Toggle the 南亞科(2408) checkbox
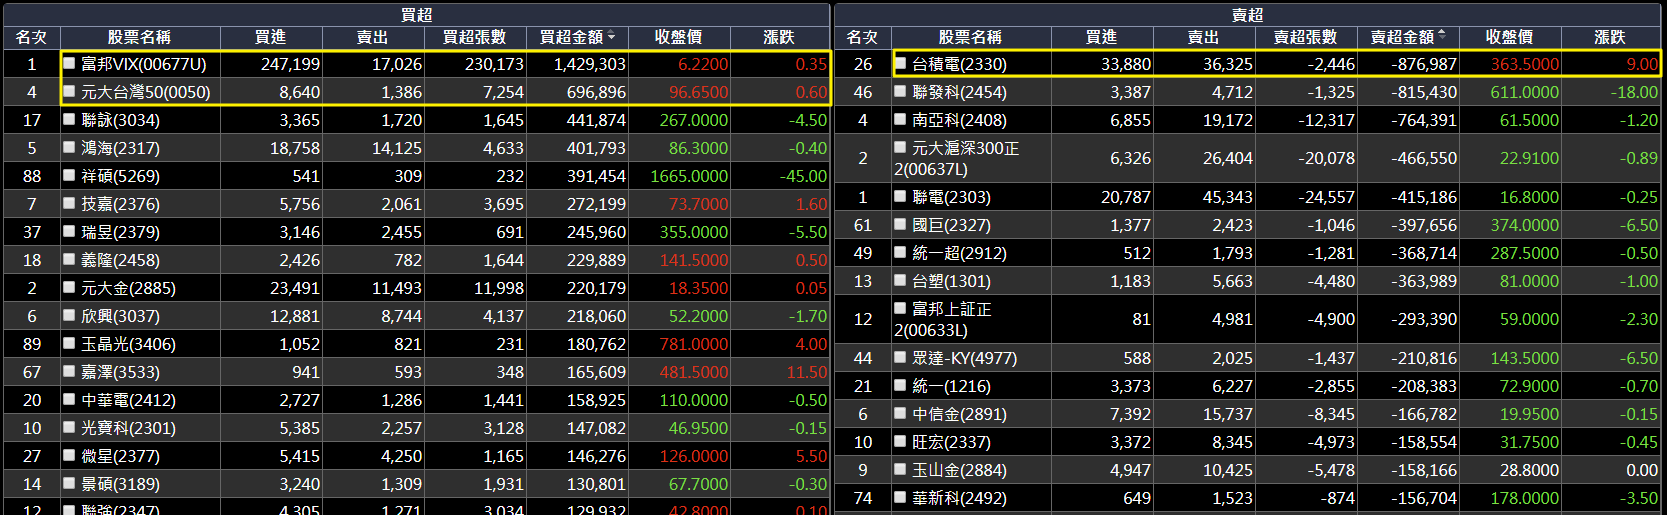This screenshot has height=515, width=1667. [900, 119]
